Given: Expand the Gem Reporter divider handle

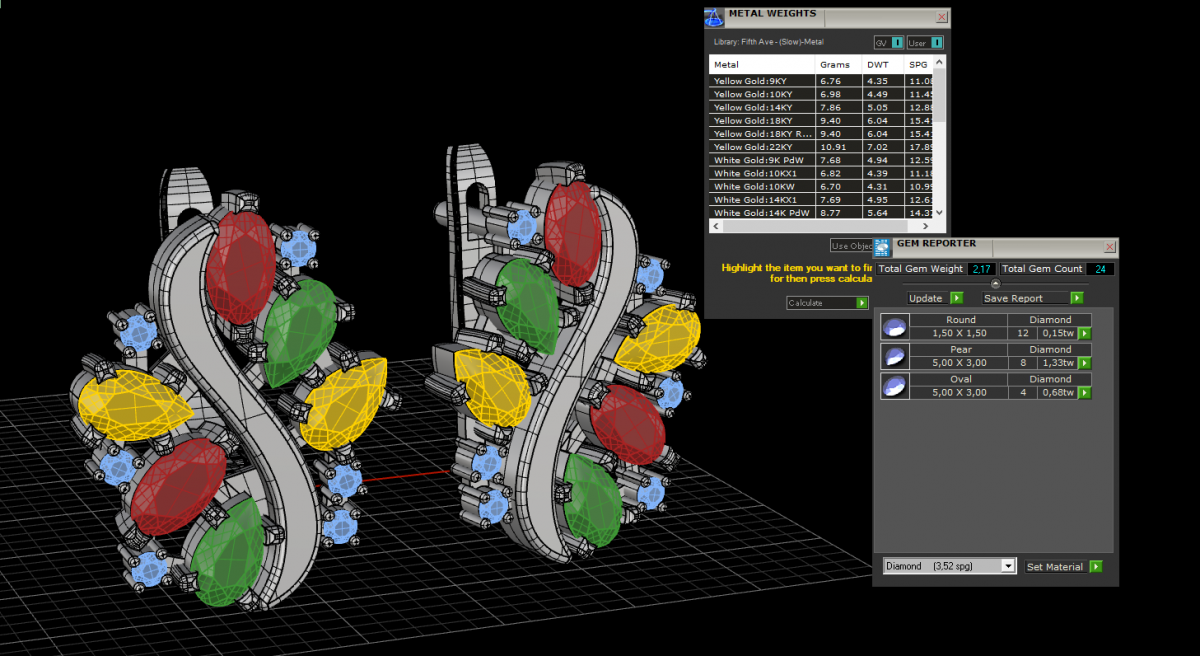Looking at the screenshot, I should 995,283.
